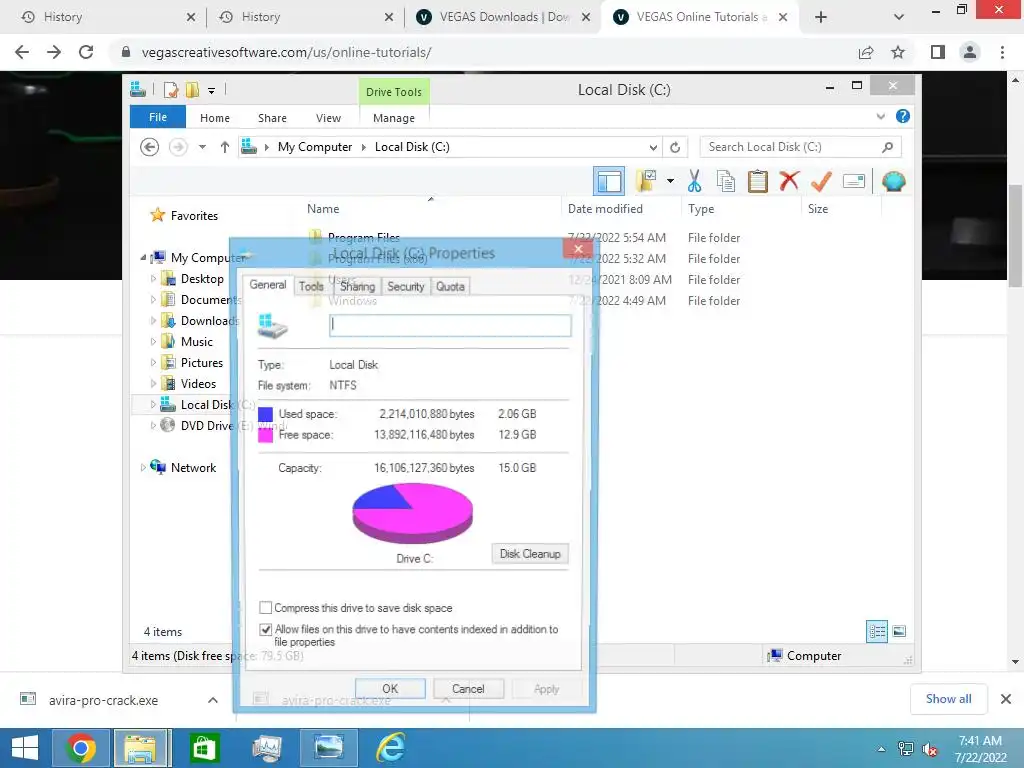This screenshot has width=1024, height=768.
Task: Open the customize quick access toolbar dropdown
Action: [212, 91]
